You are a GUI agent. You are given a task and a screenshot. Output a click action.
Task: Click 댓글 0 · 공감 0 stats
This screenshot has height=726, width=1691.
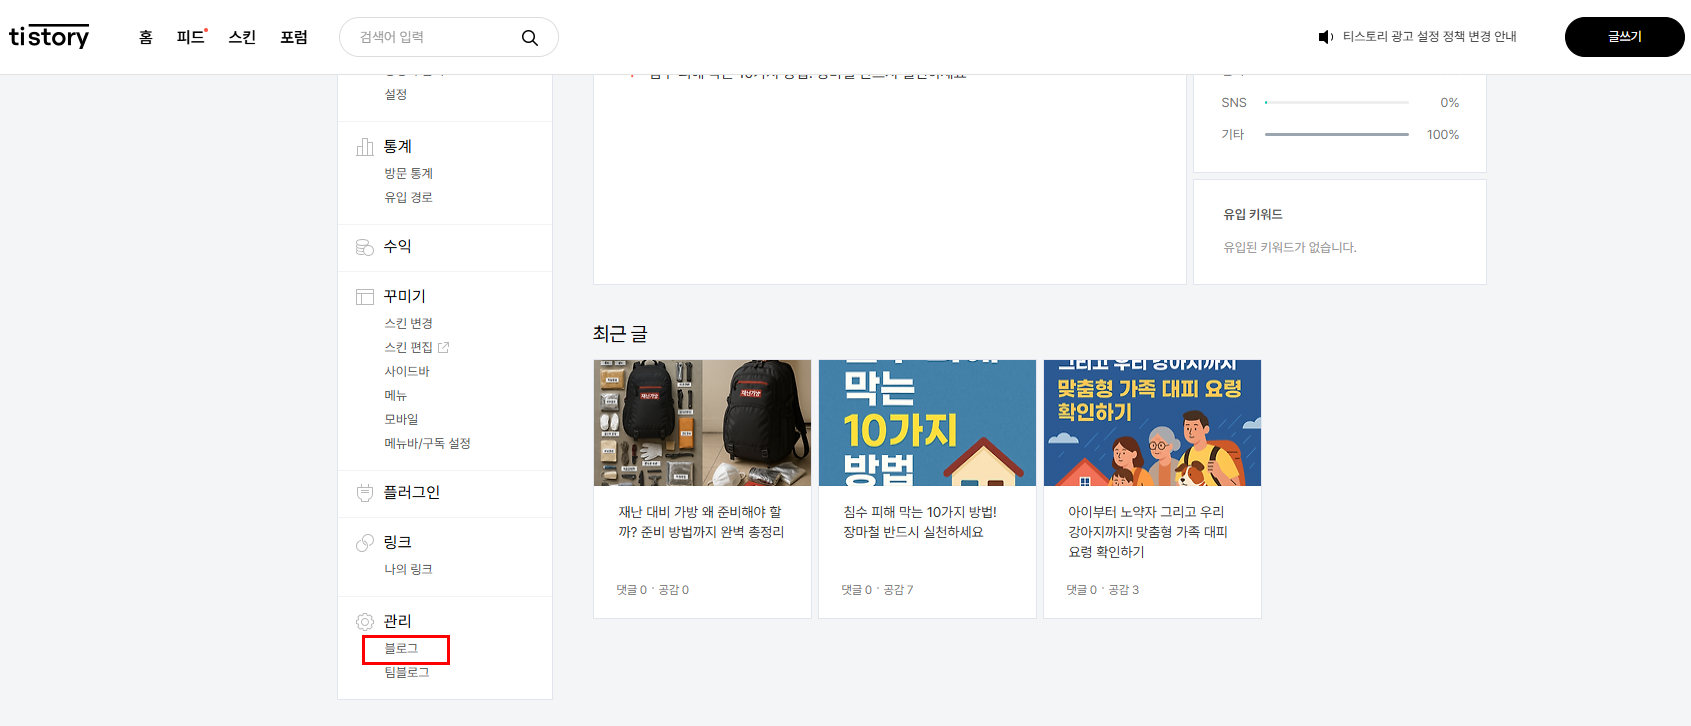click(x=653, y=591)
